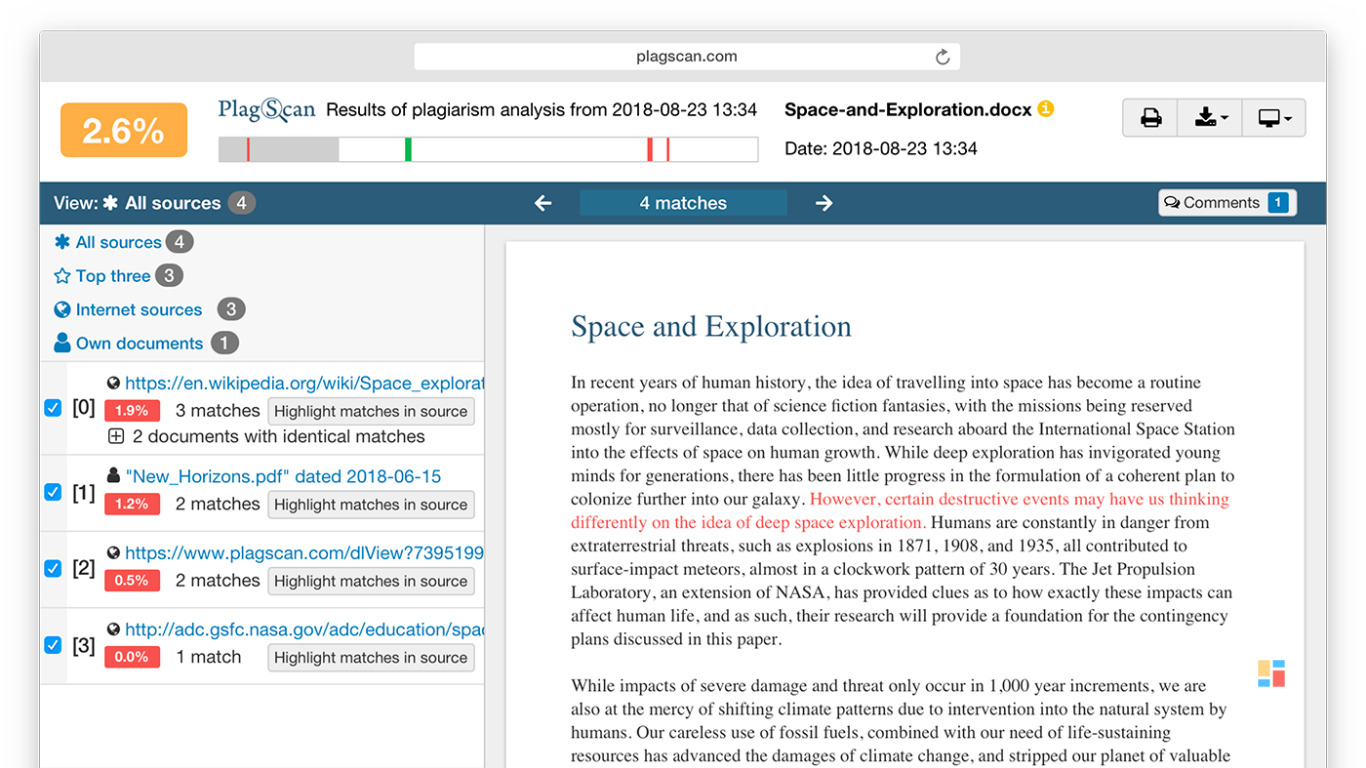Uncheck source [1] New_Horizons checkbox
Image resolution: width=1366 pixels, height=768 pixels.
tap(53, 492)
